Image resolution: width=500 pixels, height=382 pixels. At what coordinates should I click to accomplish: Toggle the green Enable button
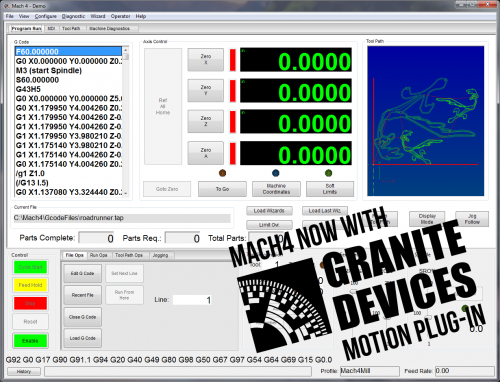(x=30, y=341)
